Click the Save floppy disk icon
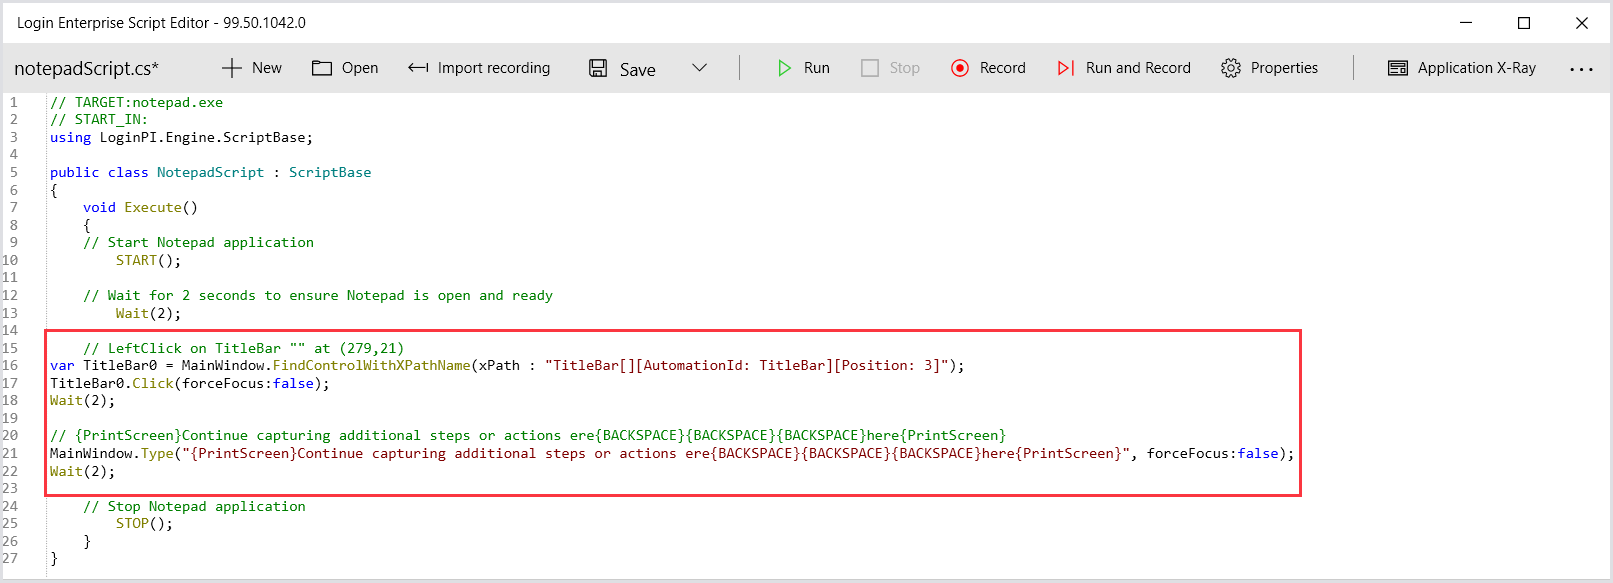 (598, 68)
